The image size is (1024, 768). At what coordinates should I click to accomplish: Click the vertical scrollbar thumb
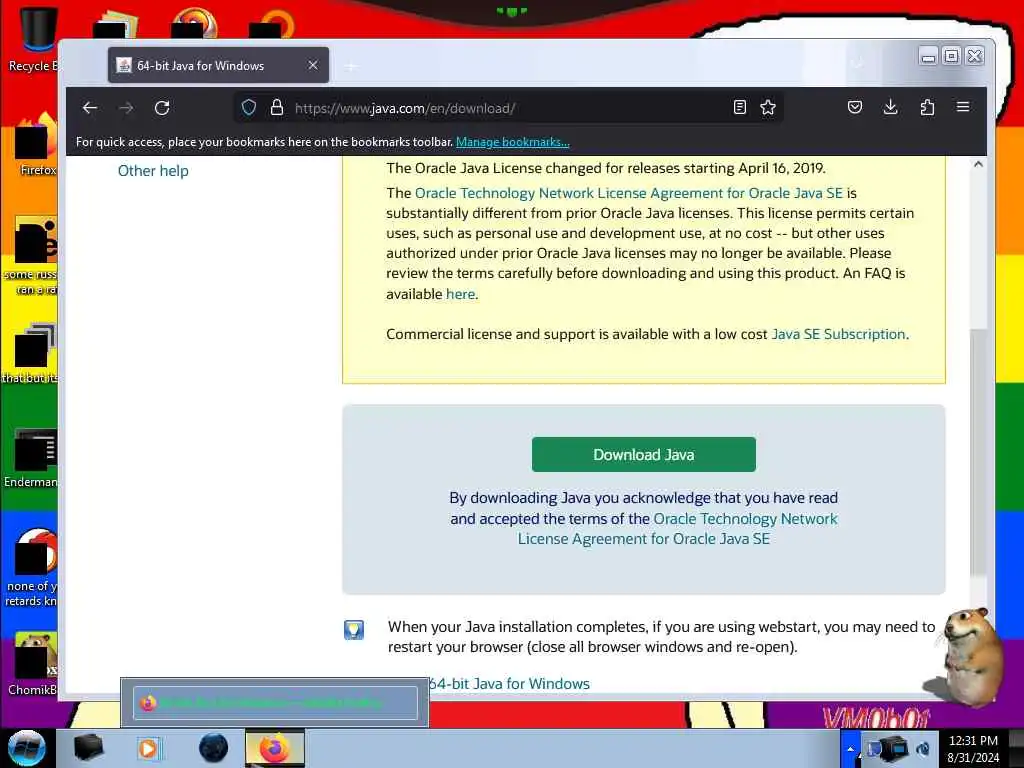click(978, 452)
